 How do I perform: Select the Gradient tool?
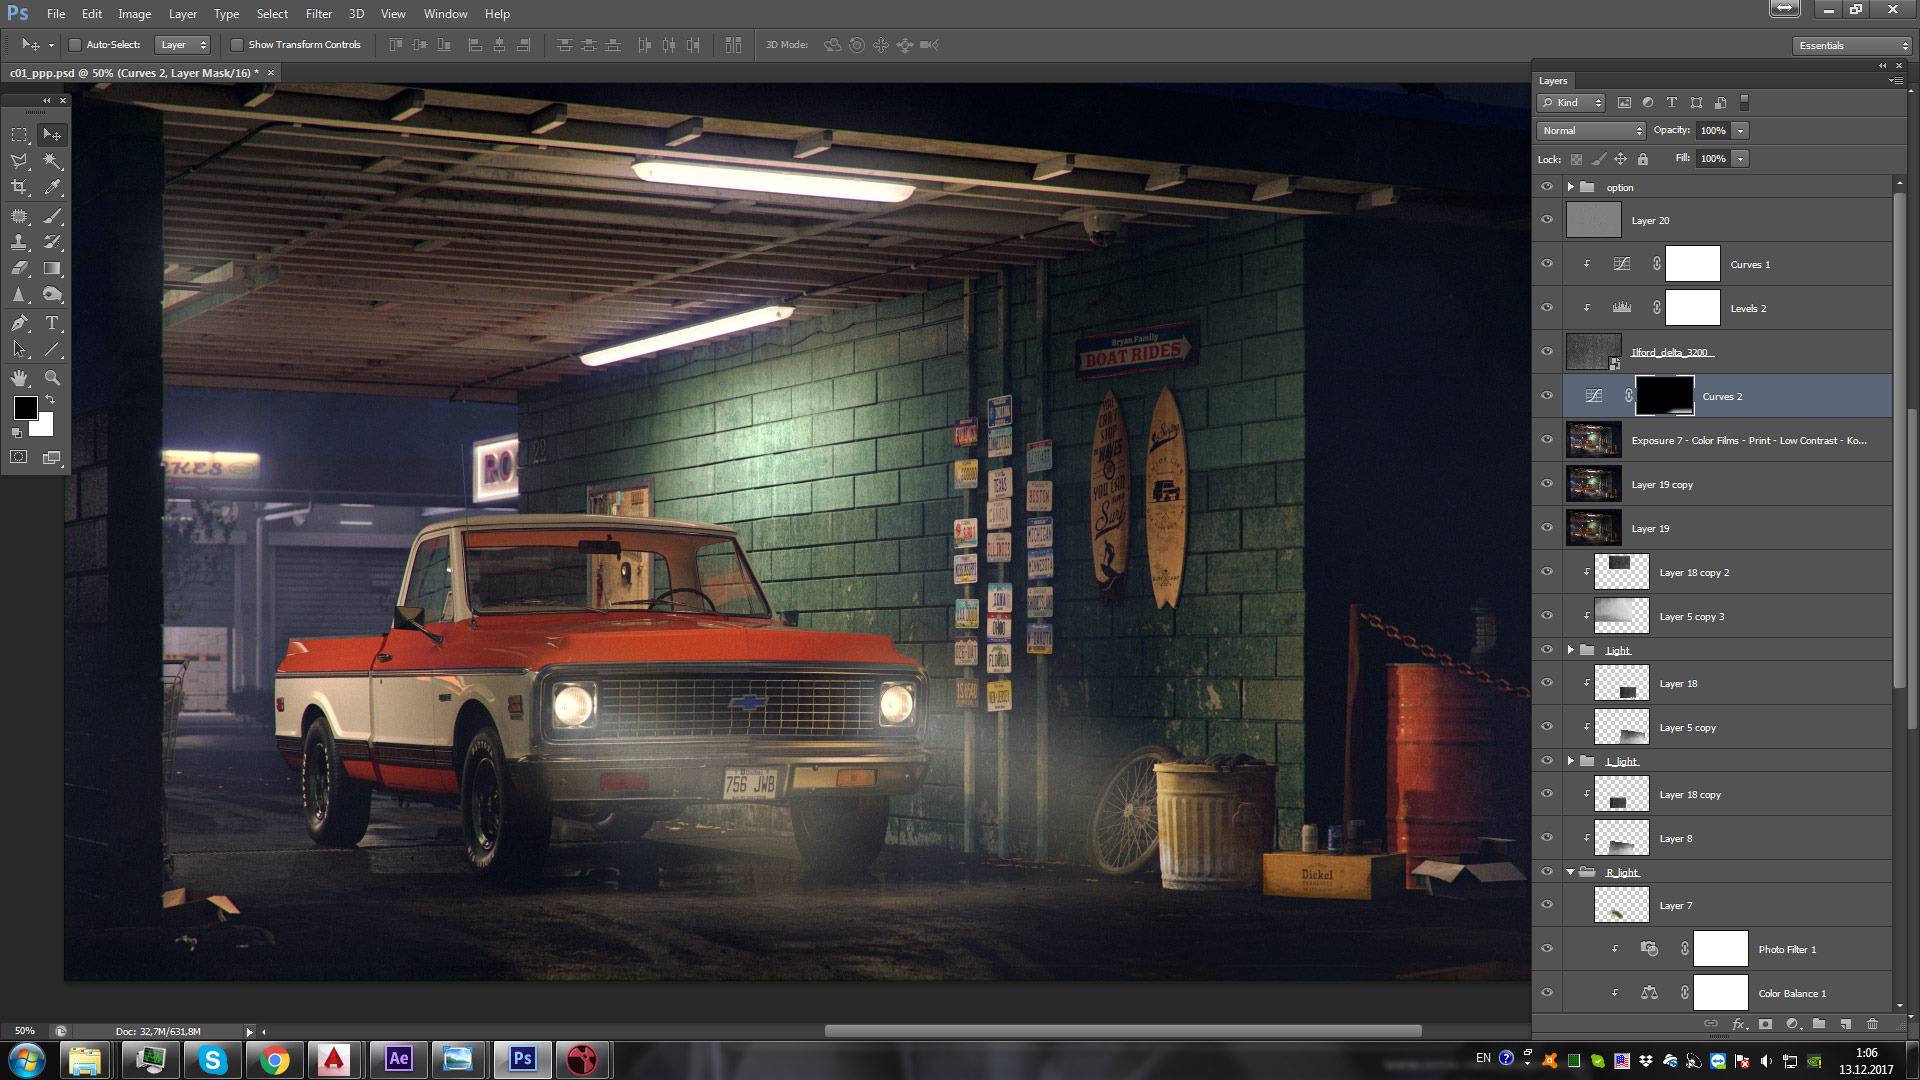click(52, 268)
